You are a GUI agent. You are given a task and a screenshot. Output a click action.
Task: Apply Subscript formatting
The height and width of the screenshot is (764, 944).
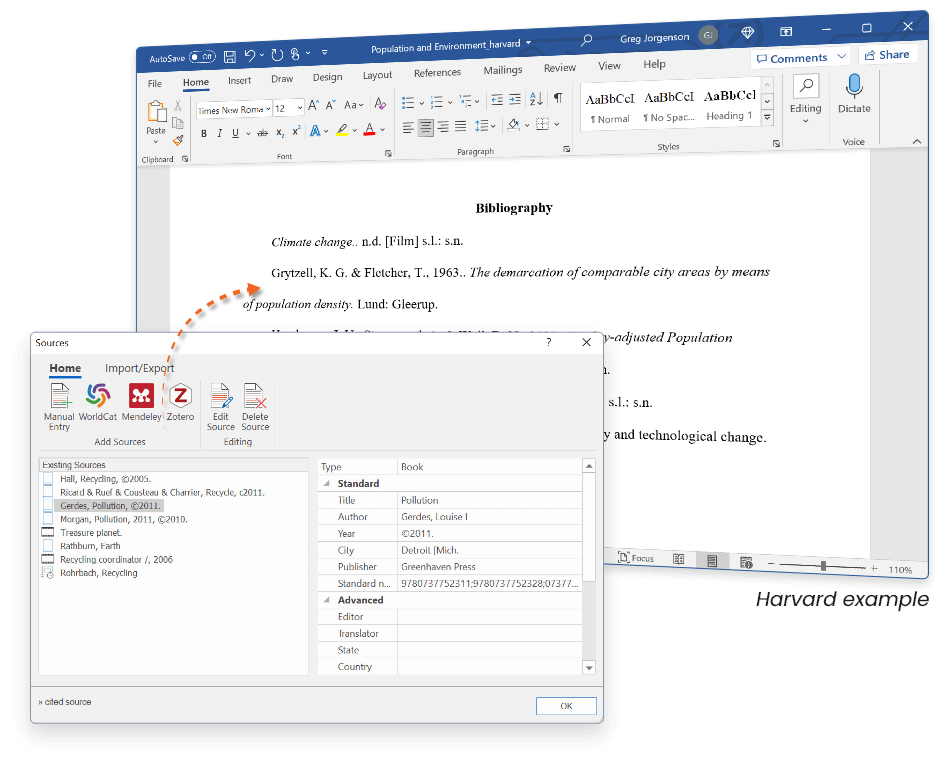pyautogui.click(x=280, y=132)
